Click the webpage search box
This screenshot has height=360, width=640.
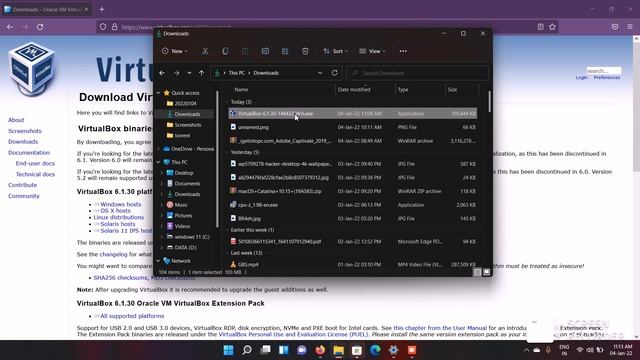(x=604, y=71)
